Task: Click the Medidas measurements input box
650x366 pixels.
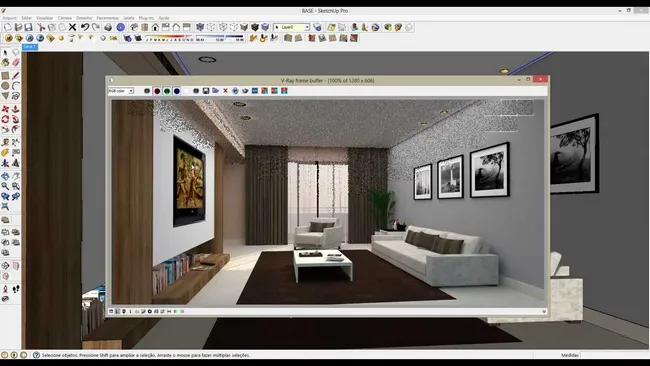Action: pyautogui.click(x=614, y=355)
